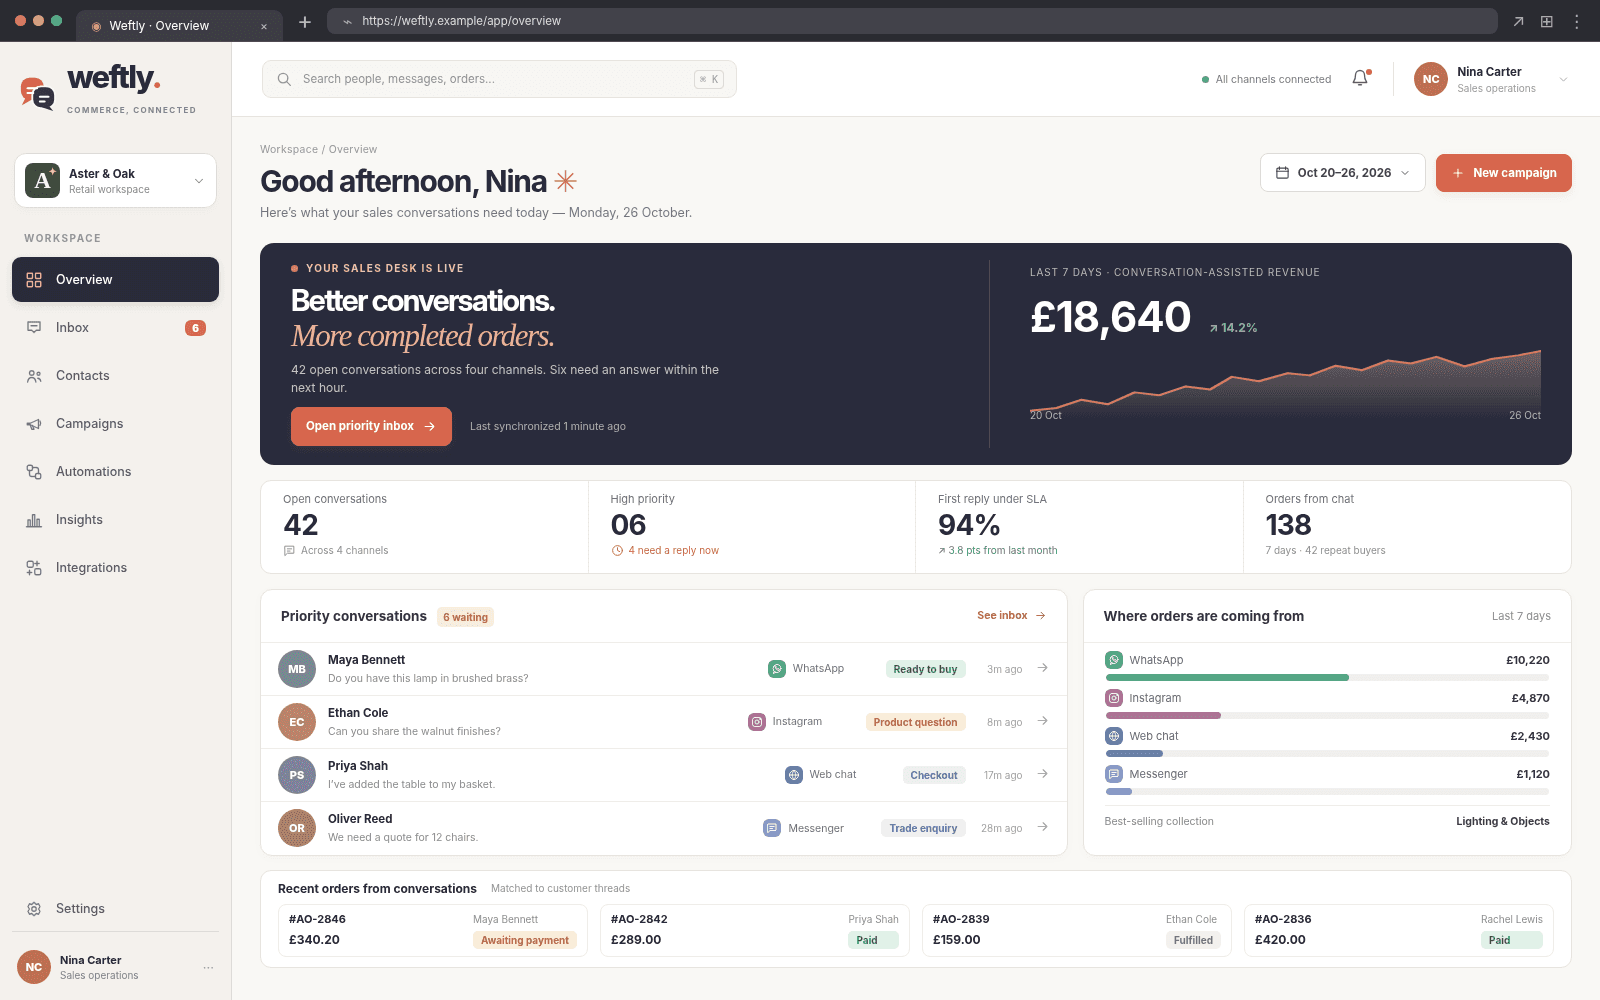Click the 6 waiting badge

(466, 617)
